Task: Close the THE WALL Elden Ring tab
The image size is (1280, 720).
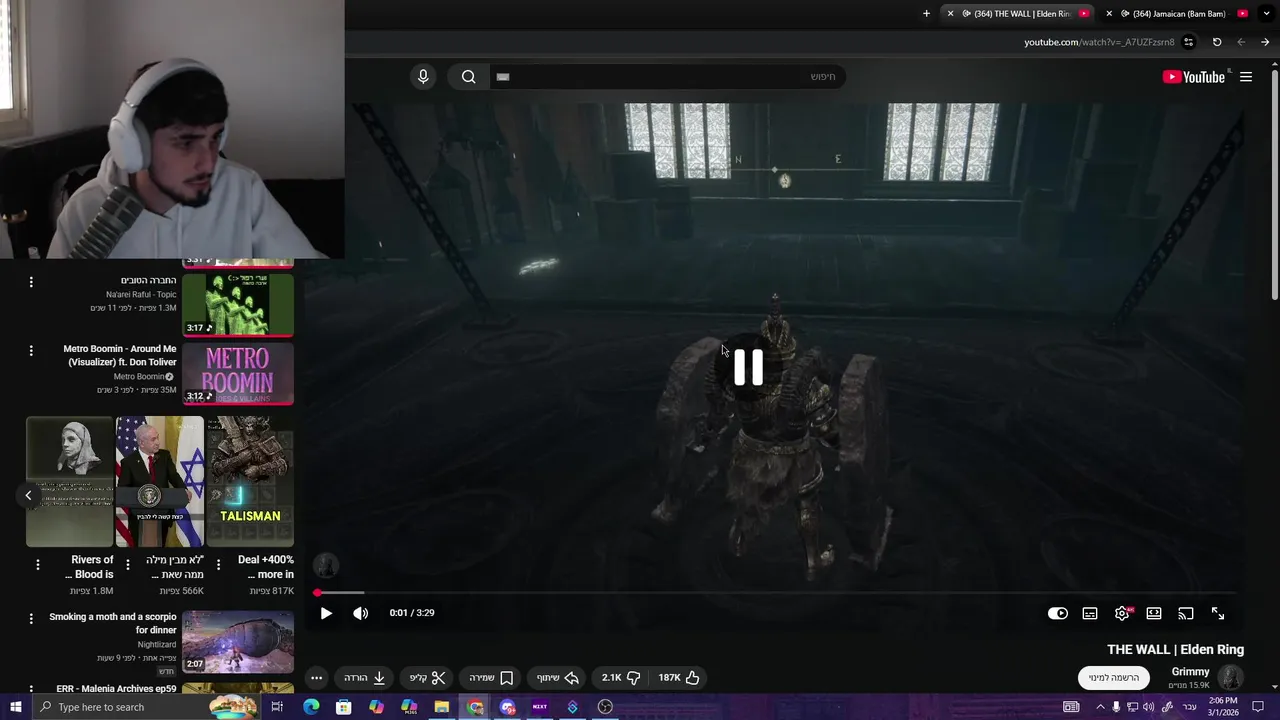Action: pyautogui.click(x=951, y=14)
